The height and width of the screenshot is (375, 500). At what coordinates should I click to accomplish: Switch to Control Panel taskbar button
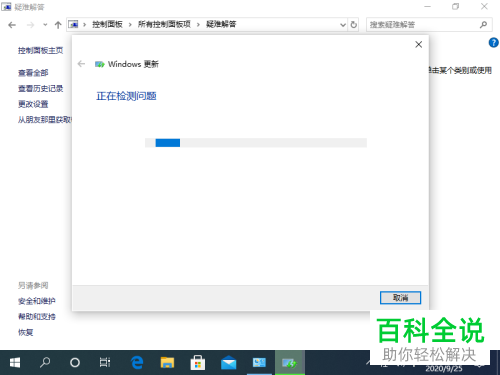[259, 363]
